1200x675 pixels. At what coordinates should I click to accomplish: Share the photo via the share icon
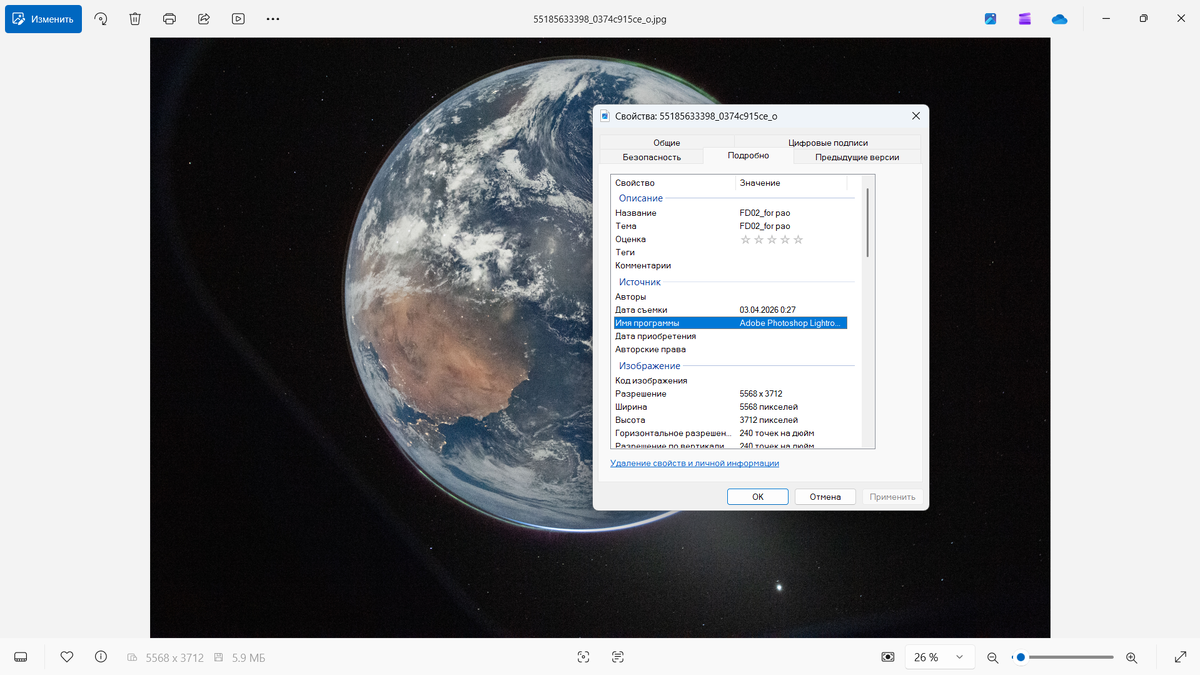pos(204,19)
